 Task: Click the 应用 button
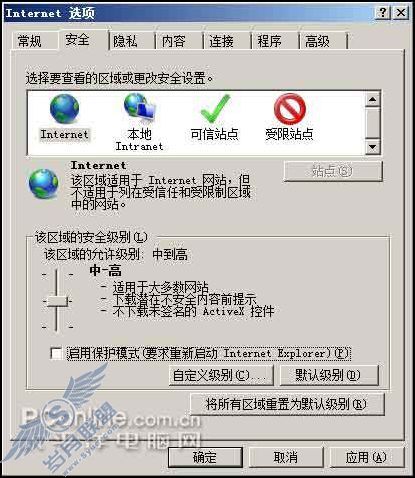(366, 457)
